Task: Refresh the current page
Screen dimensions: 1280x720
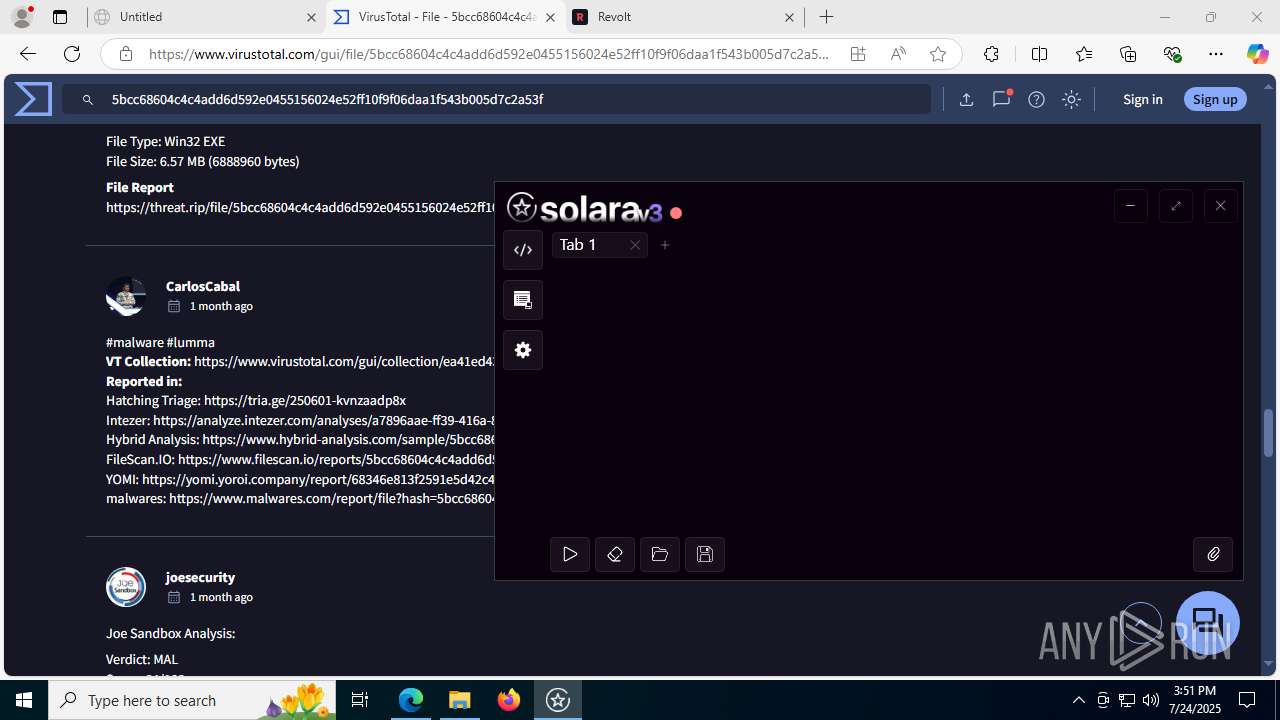Action: [72, 54]
